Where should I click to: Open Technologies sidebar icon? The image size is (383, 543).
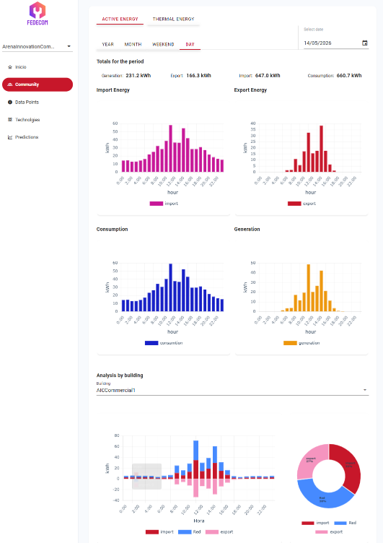[x=10, y=119]
